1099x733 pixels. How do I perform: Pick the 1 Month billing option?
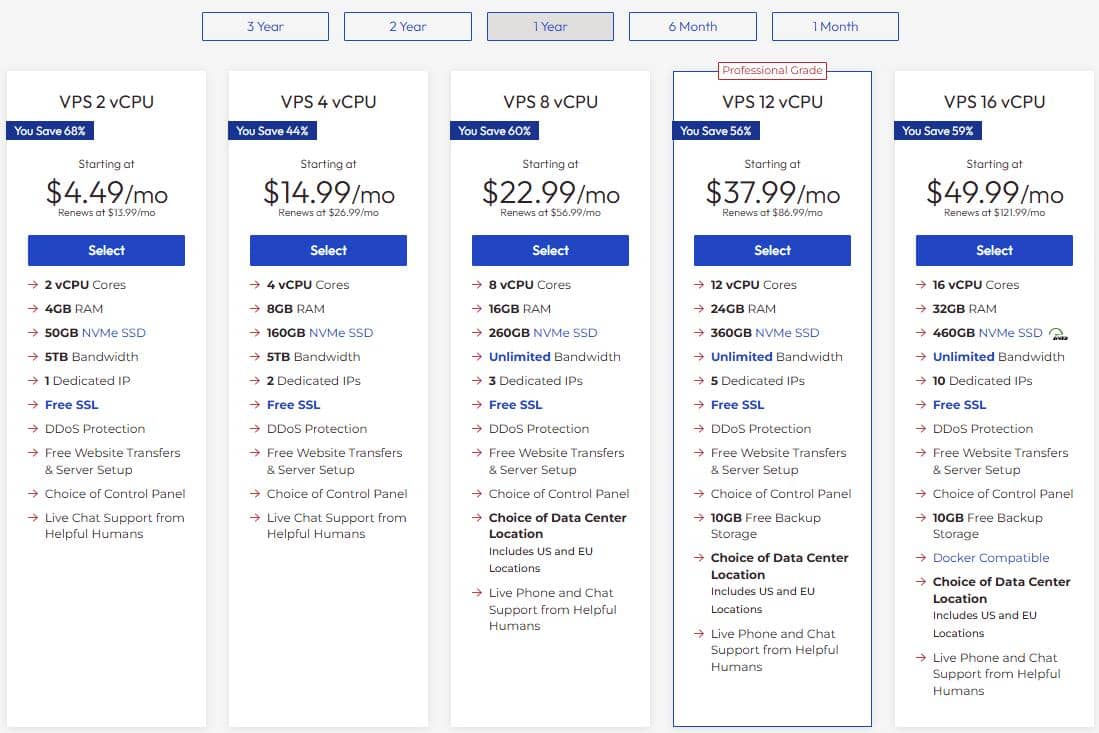click(835, 27)
